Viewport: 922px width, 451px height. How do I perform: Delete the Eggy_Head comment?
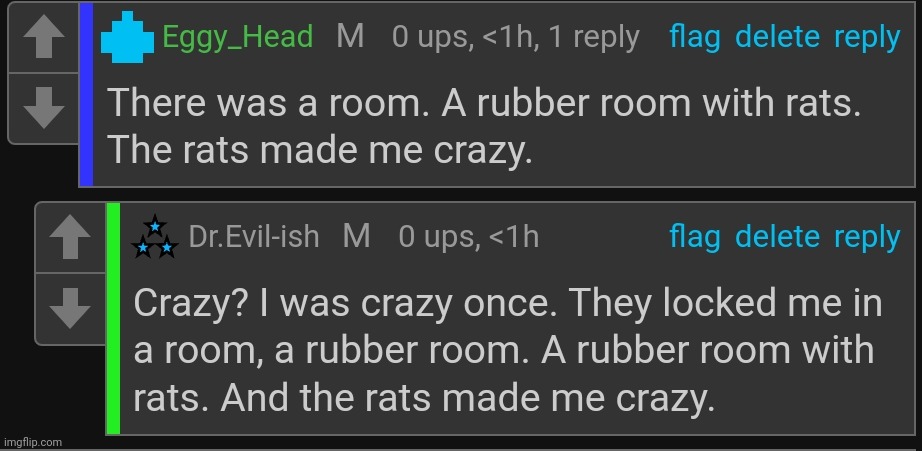[777, 38]
